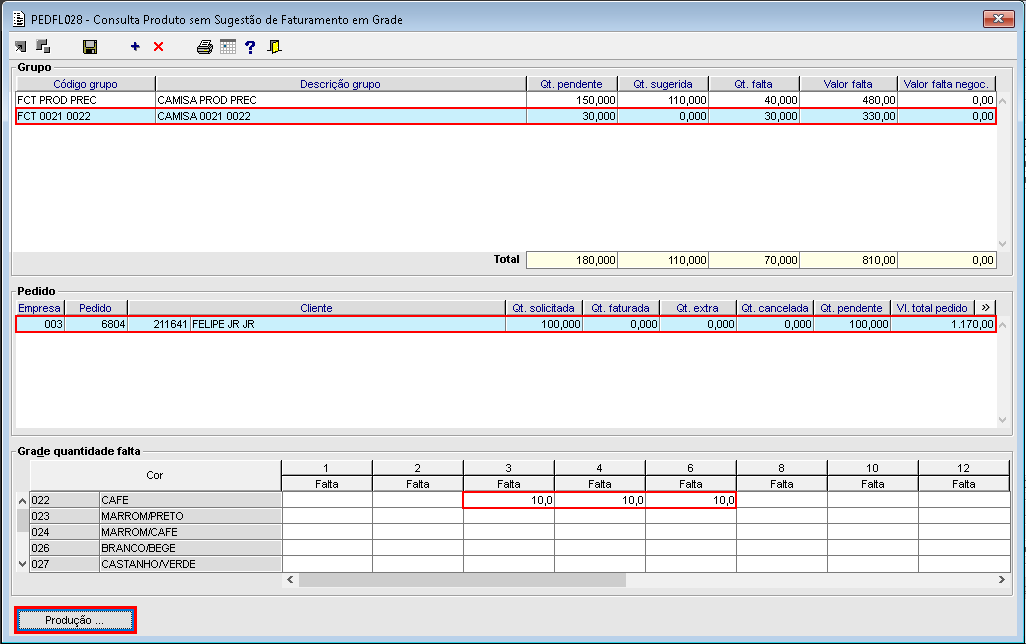Click the overlapping squares toolbar icon

tap(43, 46)
